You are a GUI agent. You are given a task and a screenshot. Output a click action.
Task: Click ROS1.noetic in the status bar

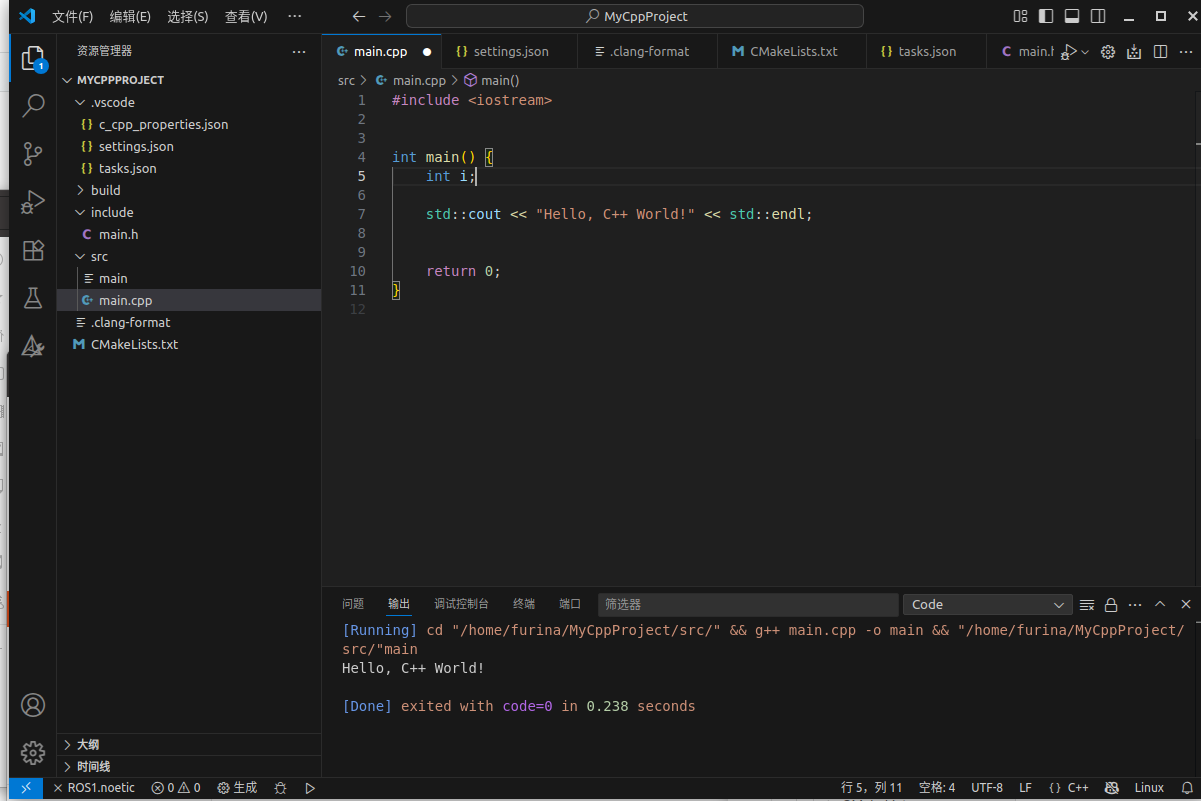[100, 788]
